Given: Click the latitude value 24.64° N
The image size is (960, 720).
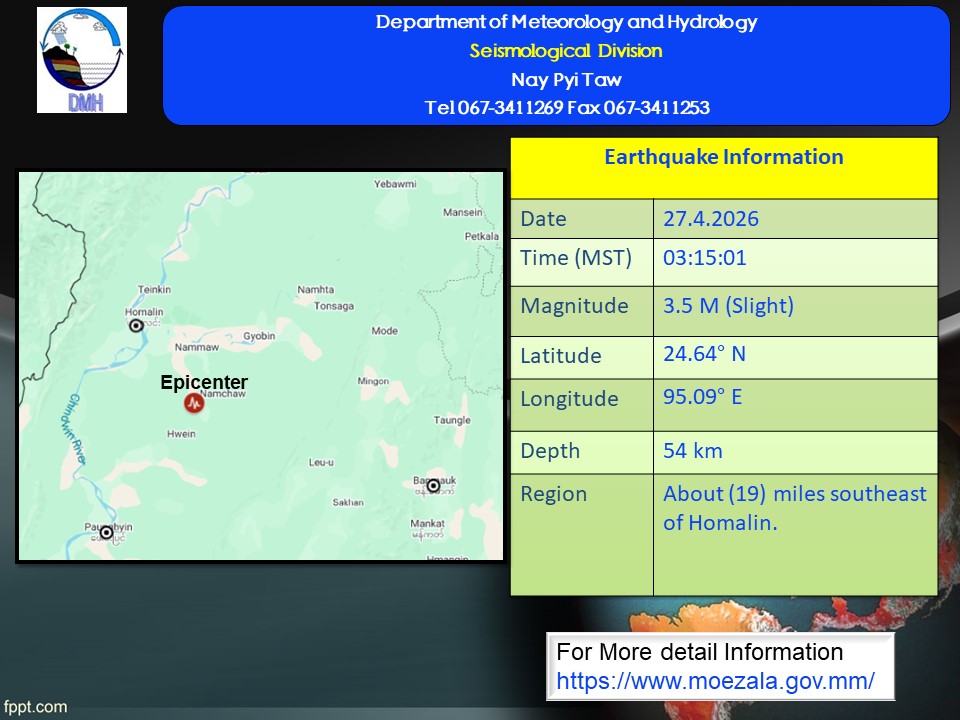Looking at the screenshot, I should (704, 354).
